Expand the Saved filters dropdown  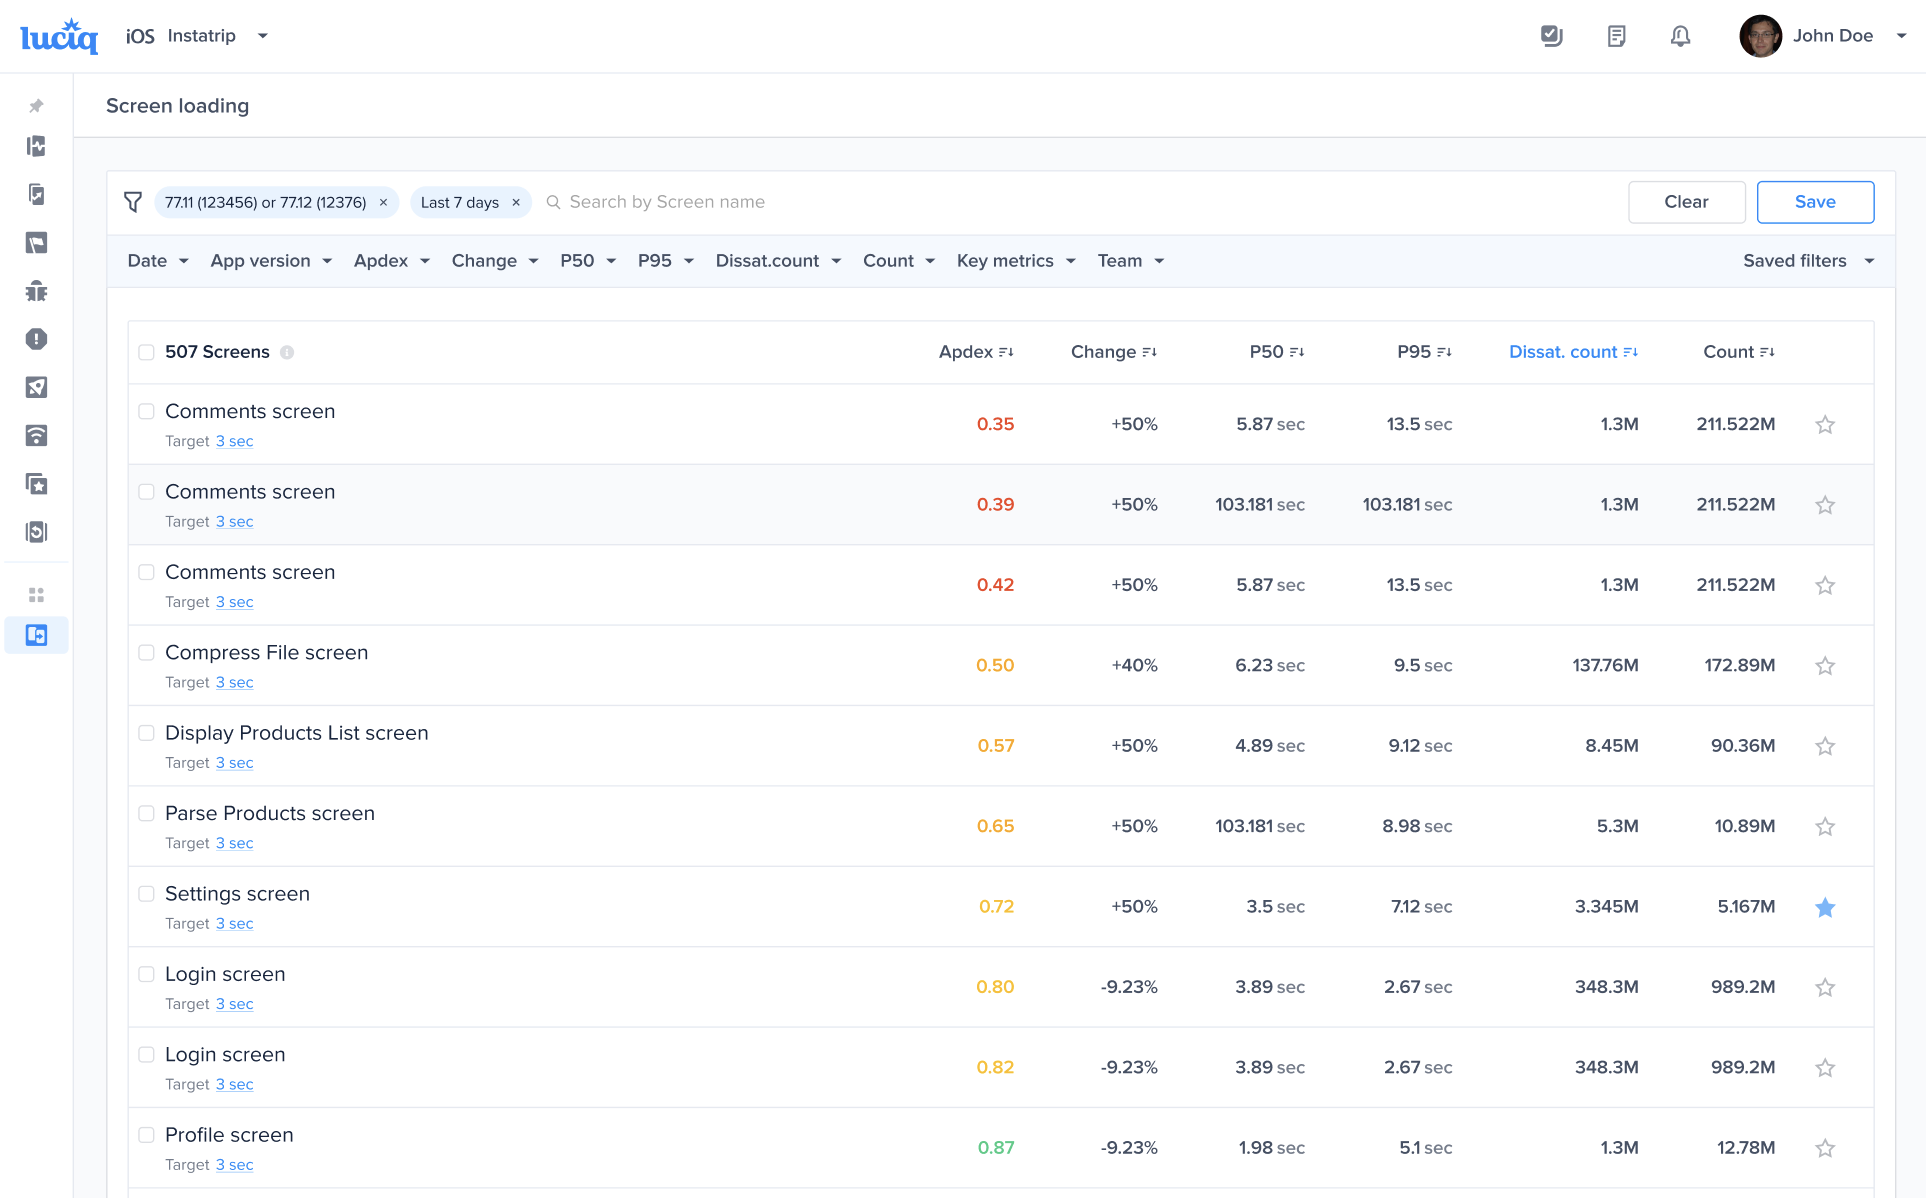[1806, 260]
